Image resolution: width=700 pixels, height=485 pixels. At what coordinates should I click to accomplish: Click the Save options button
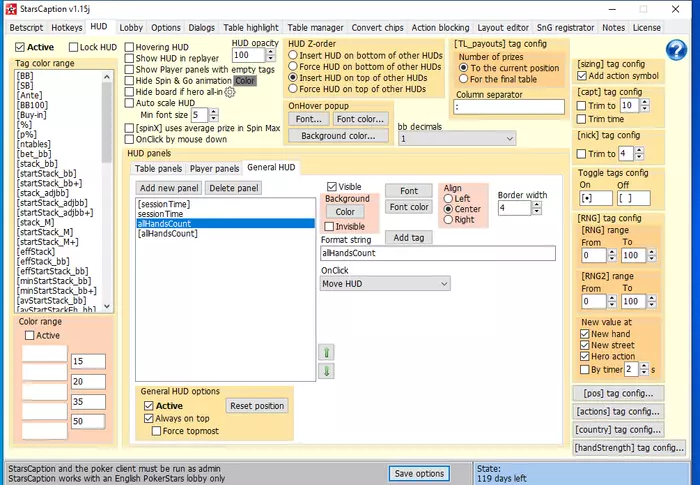(x=419, y=473)
